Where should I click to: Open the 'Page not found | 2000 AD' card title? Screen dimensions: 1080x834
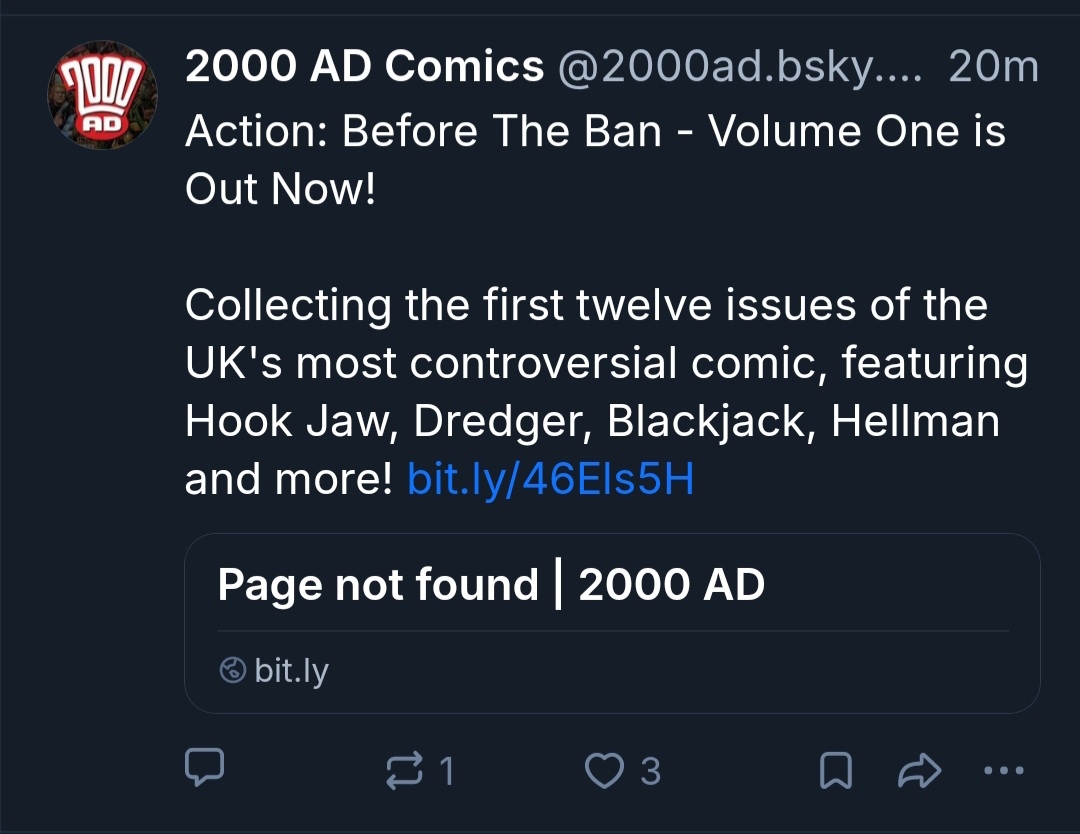coord(491,584)
